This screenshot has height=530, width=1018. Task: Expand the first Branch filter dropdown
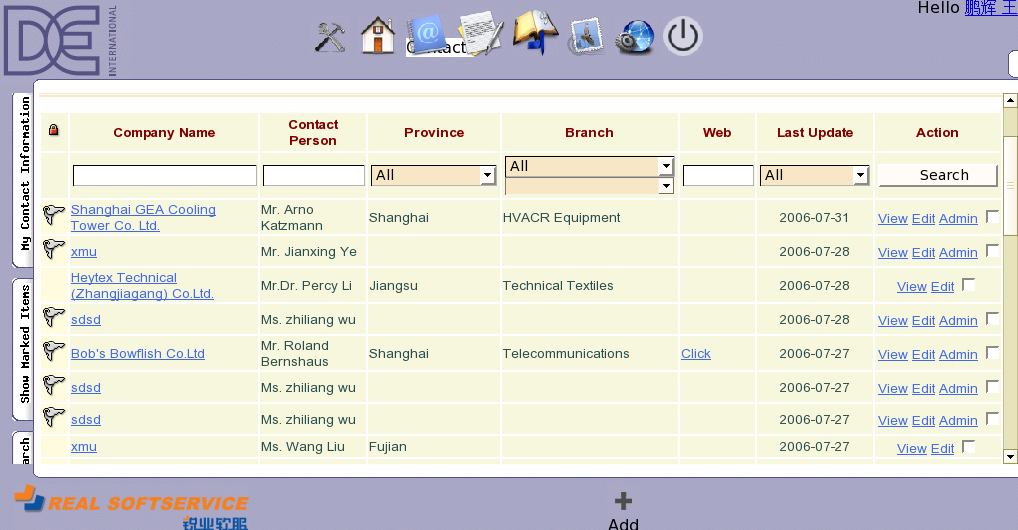point(666,166)
